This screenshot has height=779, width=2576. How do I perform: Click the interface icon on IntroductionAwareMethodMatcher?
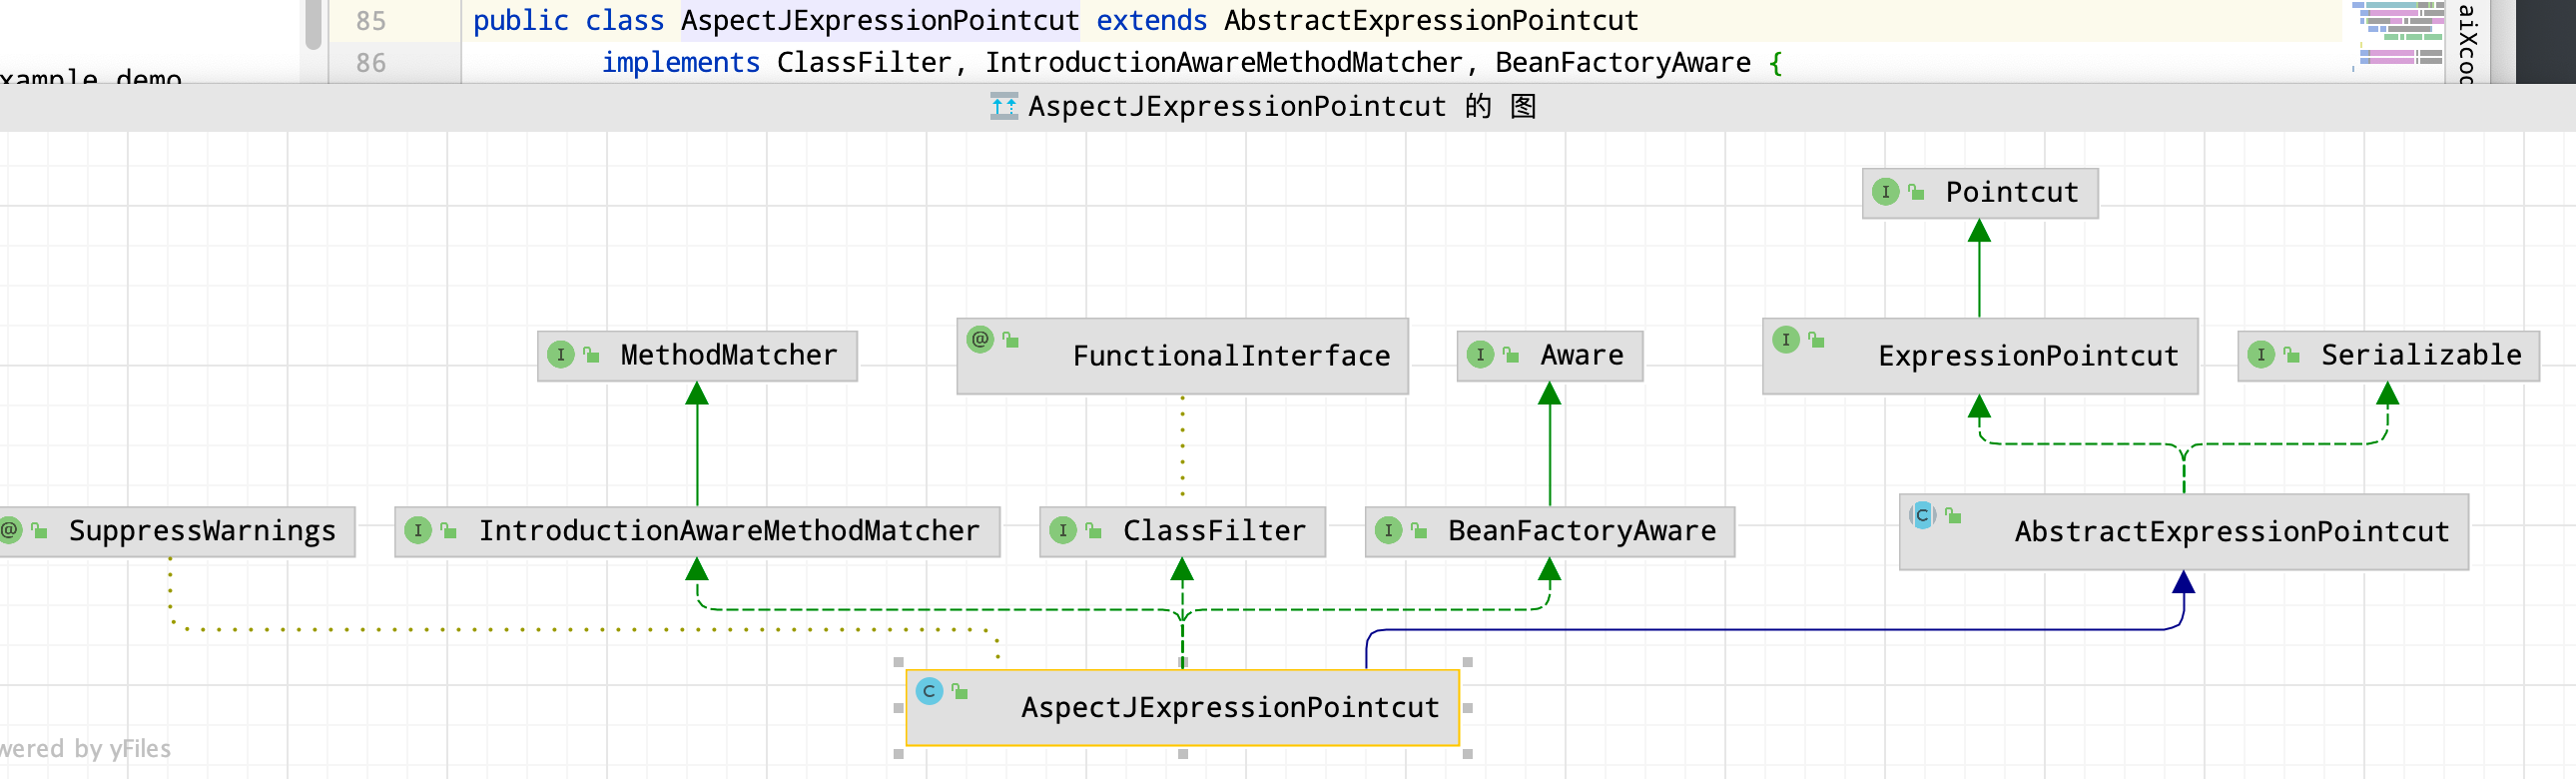418,531
